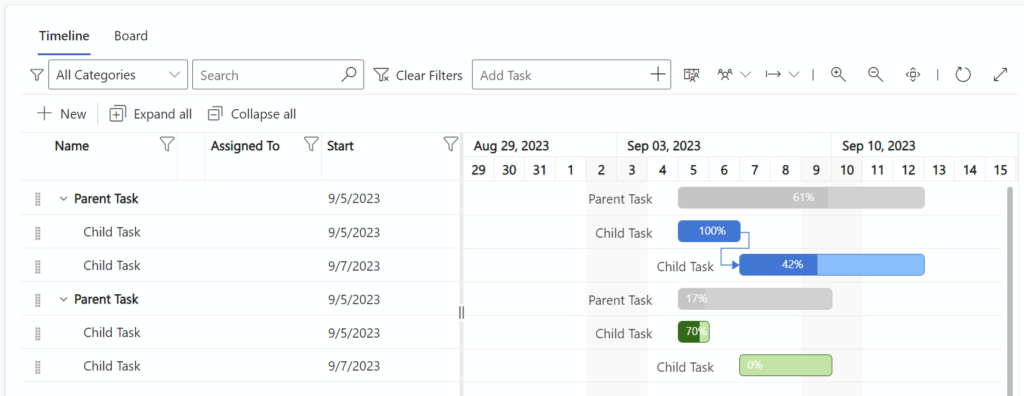Click the full screen expand arrows icon
Image resolution: width=1024 pixels, height=396 pixels.
coord(1000,74)
